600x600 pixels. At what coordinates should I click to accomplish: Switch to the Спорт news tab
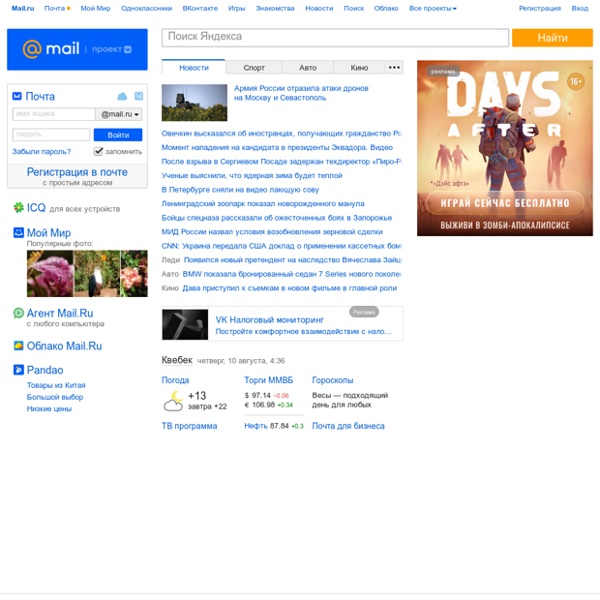pos(254,68)
